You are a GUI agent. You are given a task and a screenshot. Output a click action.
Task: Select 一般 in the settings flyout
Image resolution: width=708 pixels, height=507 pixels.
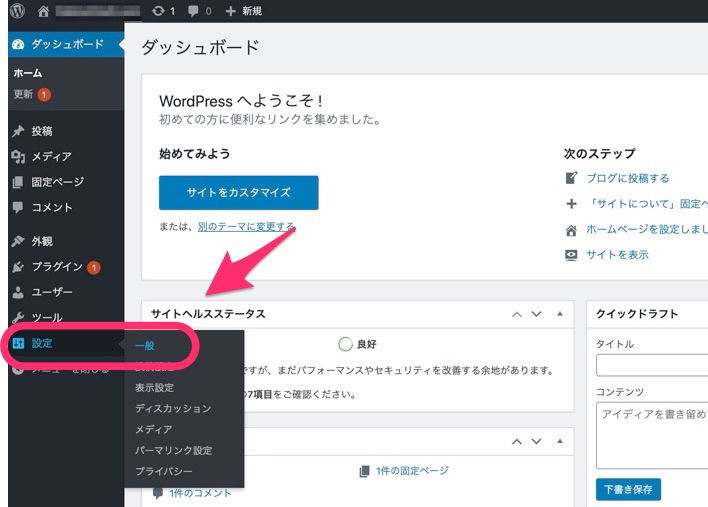point(145,346)
